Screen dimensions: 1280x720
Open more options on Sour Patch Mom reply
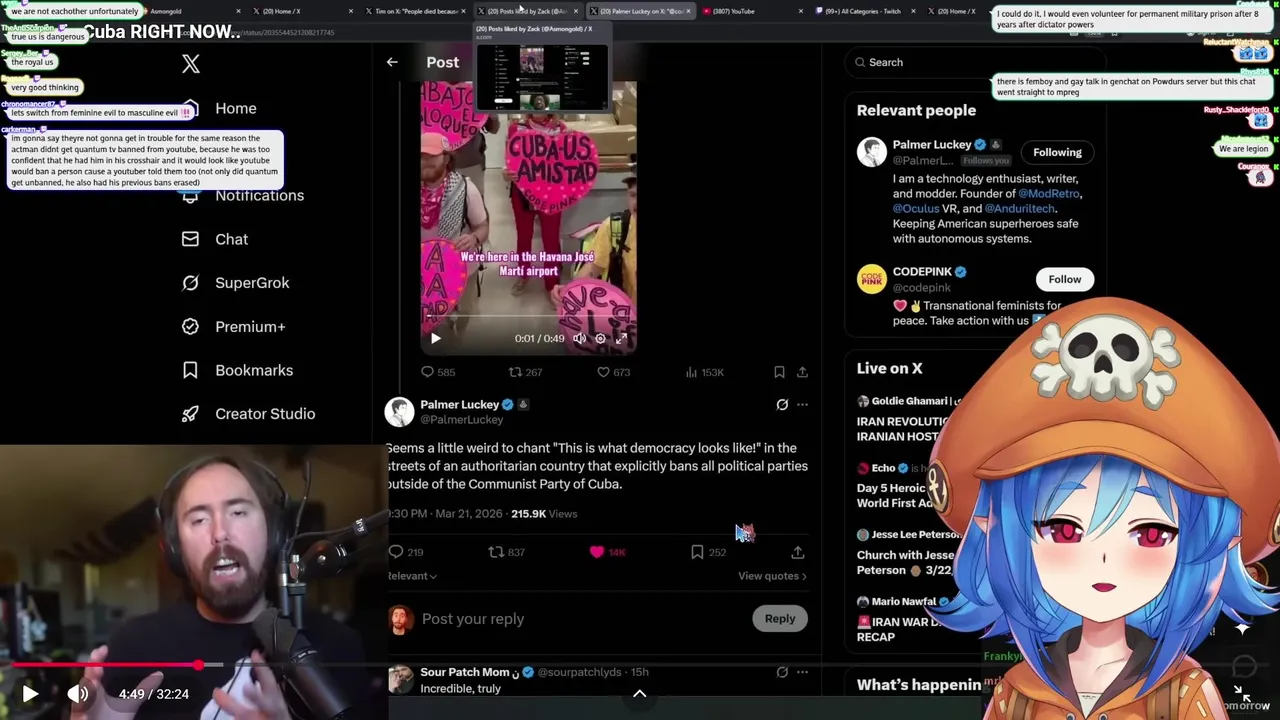tap(802, 672)
